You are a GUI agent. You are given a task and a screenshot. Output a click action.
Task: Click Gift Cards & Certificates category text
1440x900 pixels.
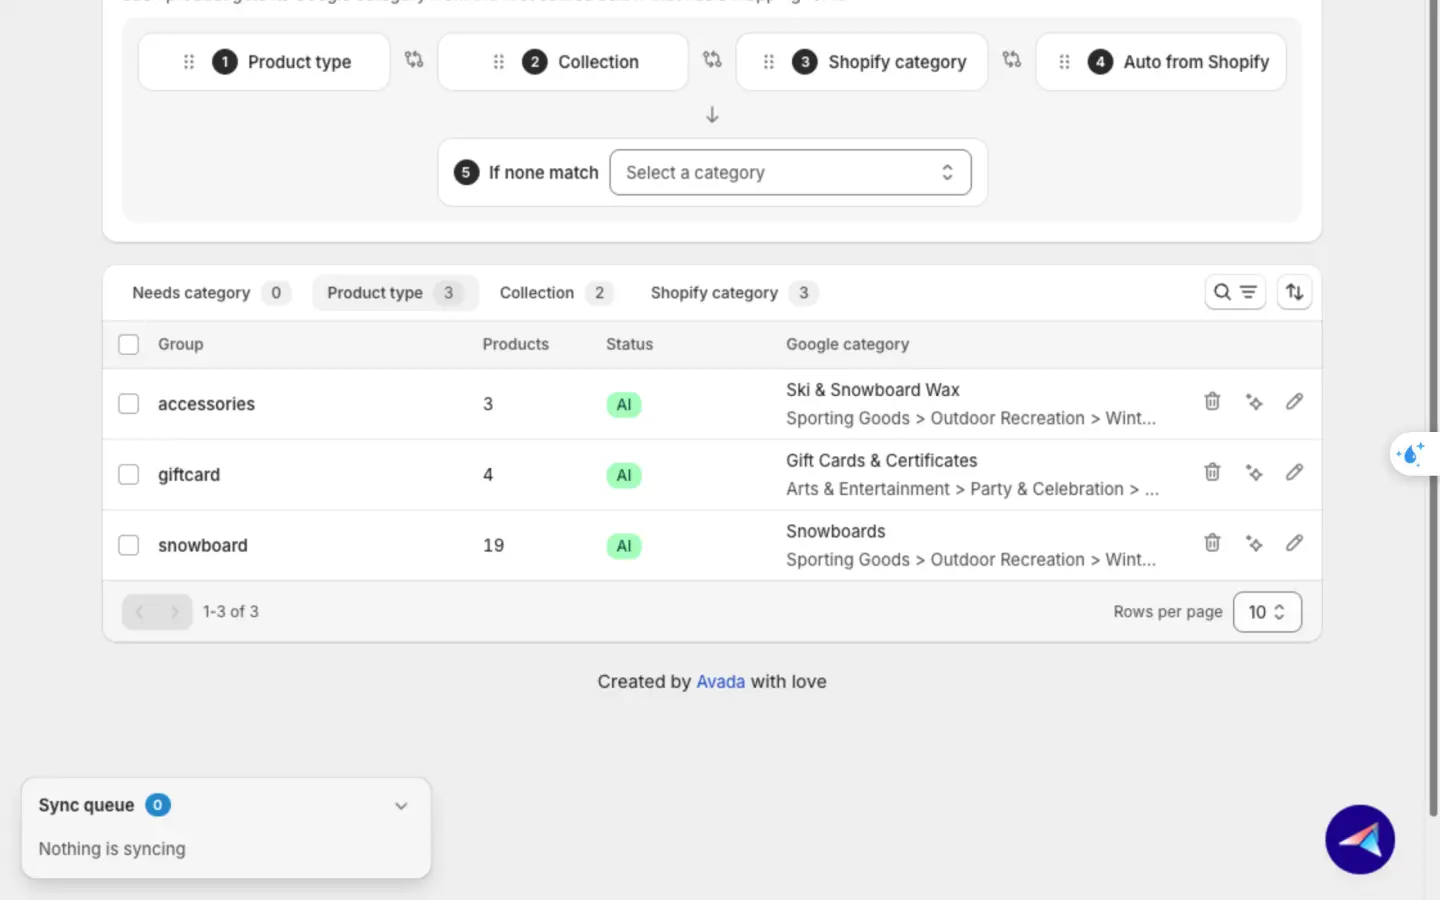(x=881, y=461)
